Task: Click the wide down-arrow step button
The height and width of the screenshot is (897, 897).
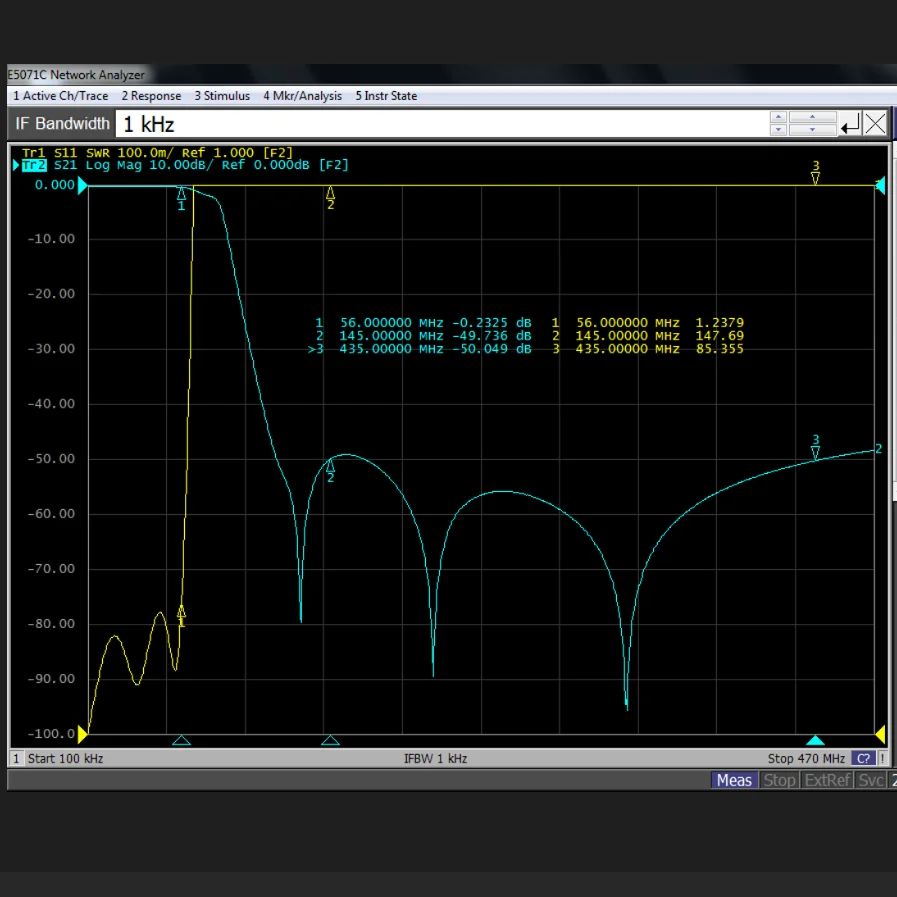Action: (812, 130)
